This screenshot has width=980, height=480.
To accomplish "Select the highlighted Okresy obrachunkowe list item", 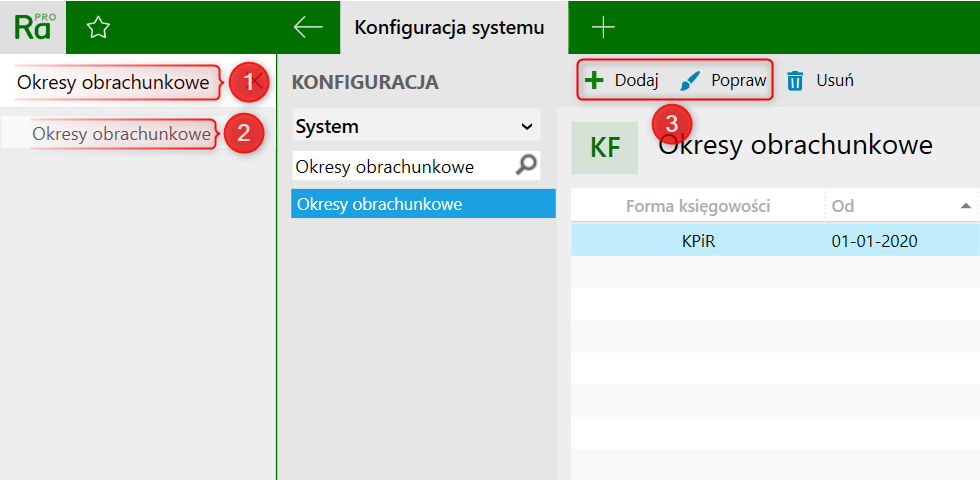I will click(423, 204).
